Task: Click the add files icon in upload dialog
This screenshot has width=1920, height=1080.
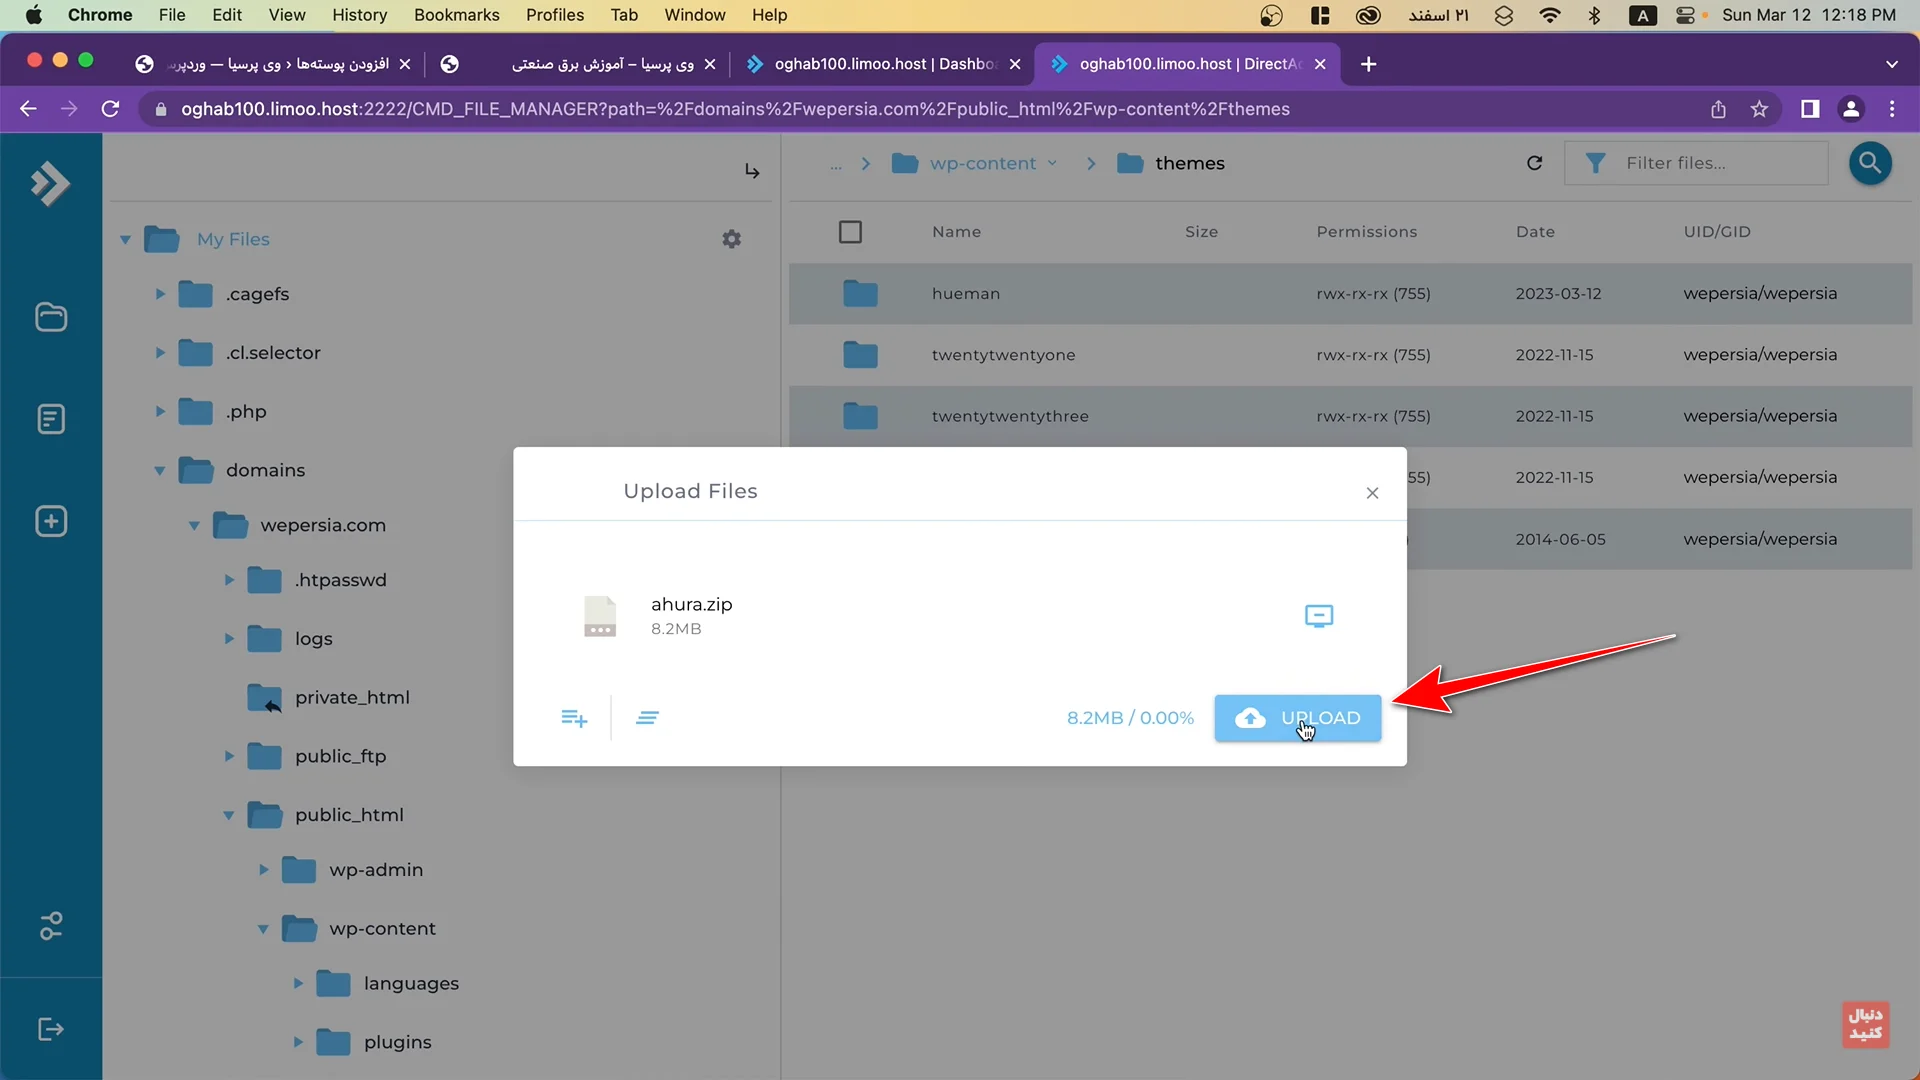Action: pyautogui.click(x=574, y=718)
